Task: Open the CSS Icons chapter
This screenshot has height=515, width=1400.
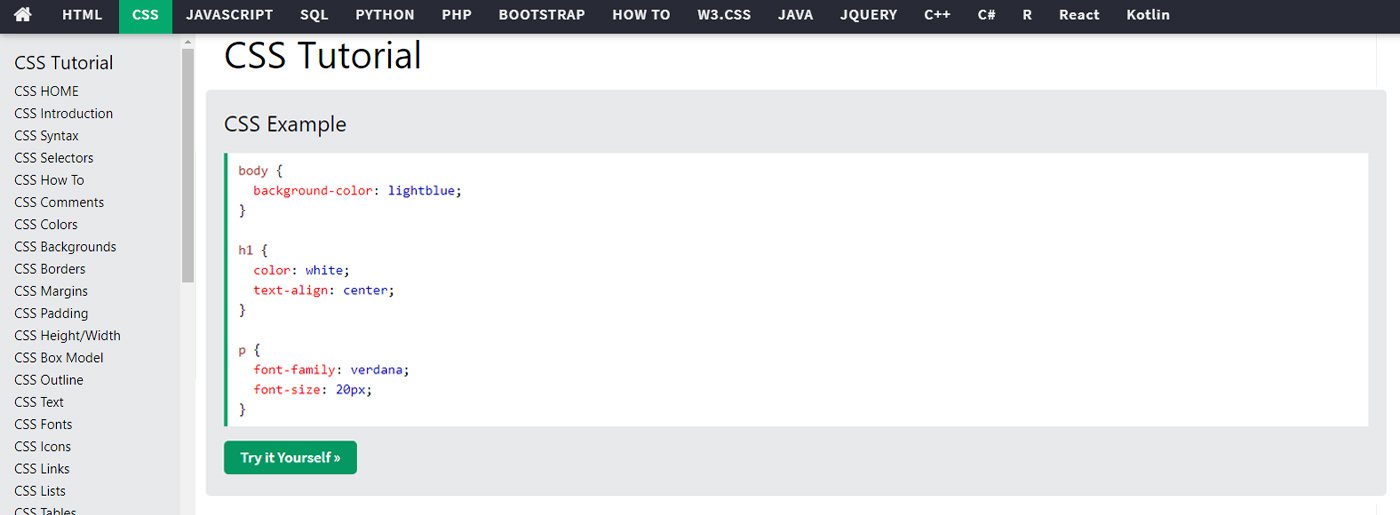Action: coord(42,447)
